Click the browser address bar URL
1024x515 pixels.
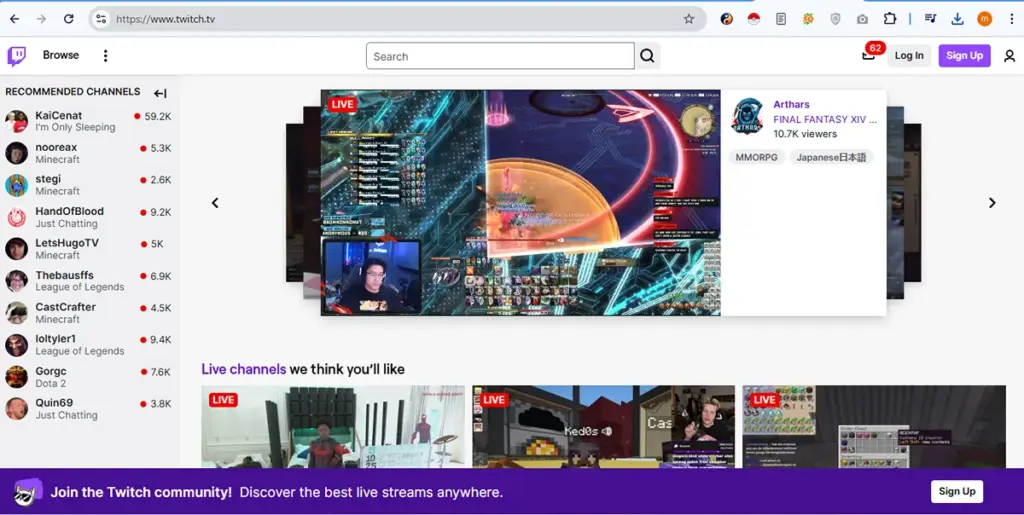click(165, 19)
